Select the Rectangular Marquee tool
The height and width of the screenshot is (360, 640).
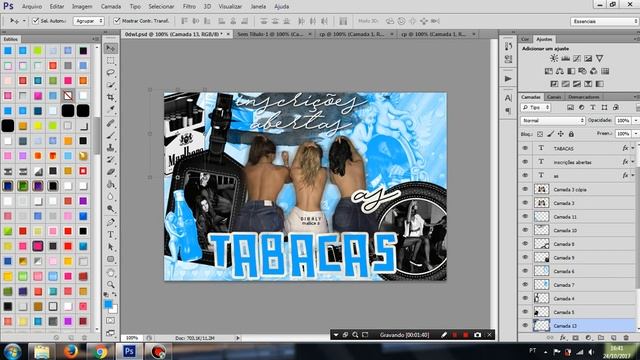pyautogui.click(x=110, y=60)
